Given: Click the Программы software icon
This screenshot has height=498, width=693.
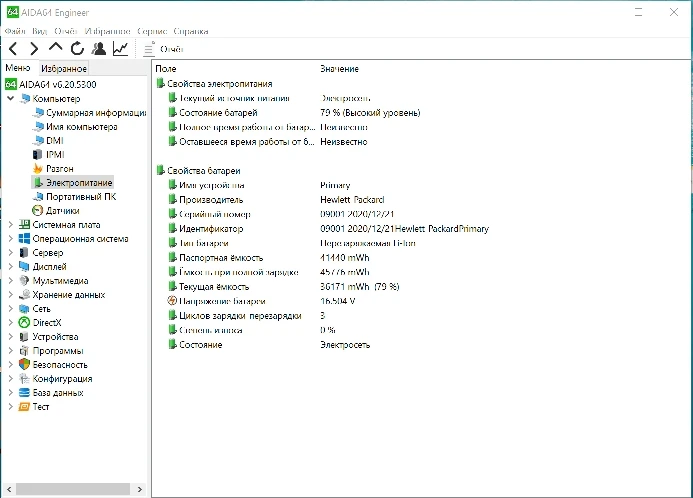Looking at the screenshot, I should tap(24, 351).
